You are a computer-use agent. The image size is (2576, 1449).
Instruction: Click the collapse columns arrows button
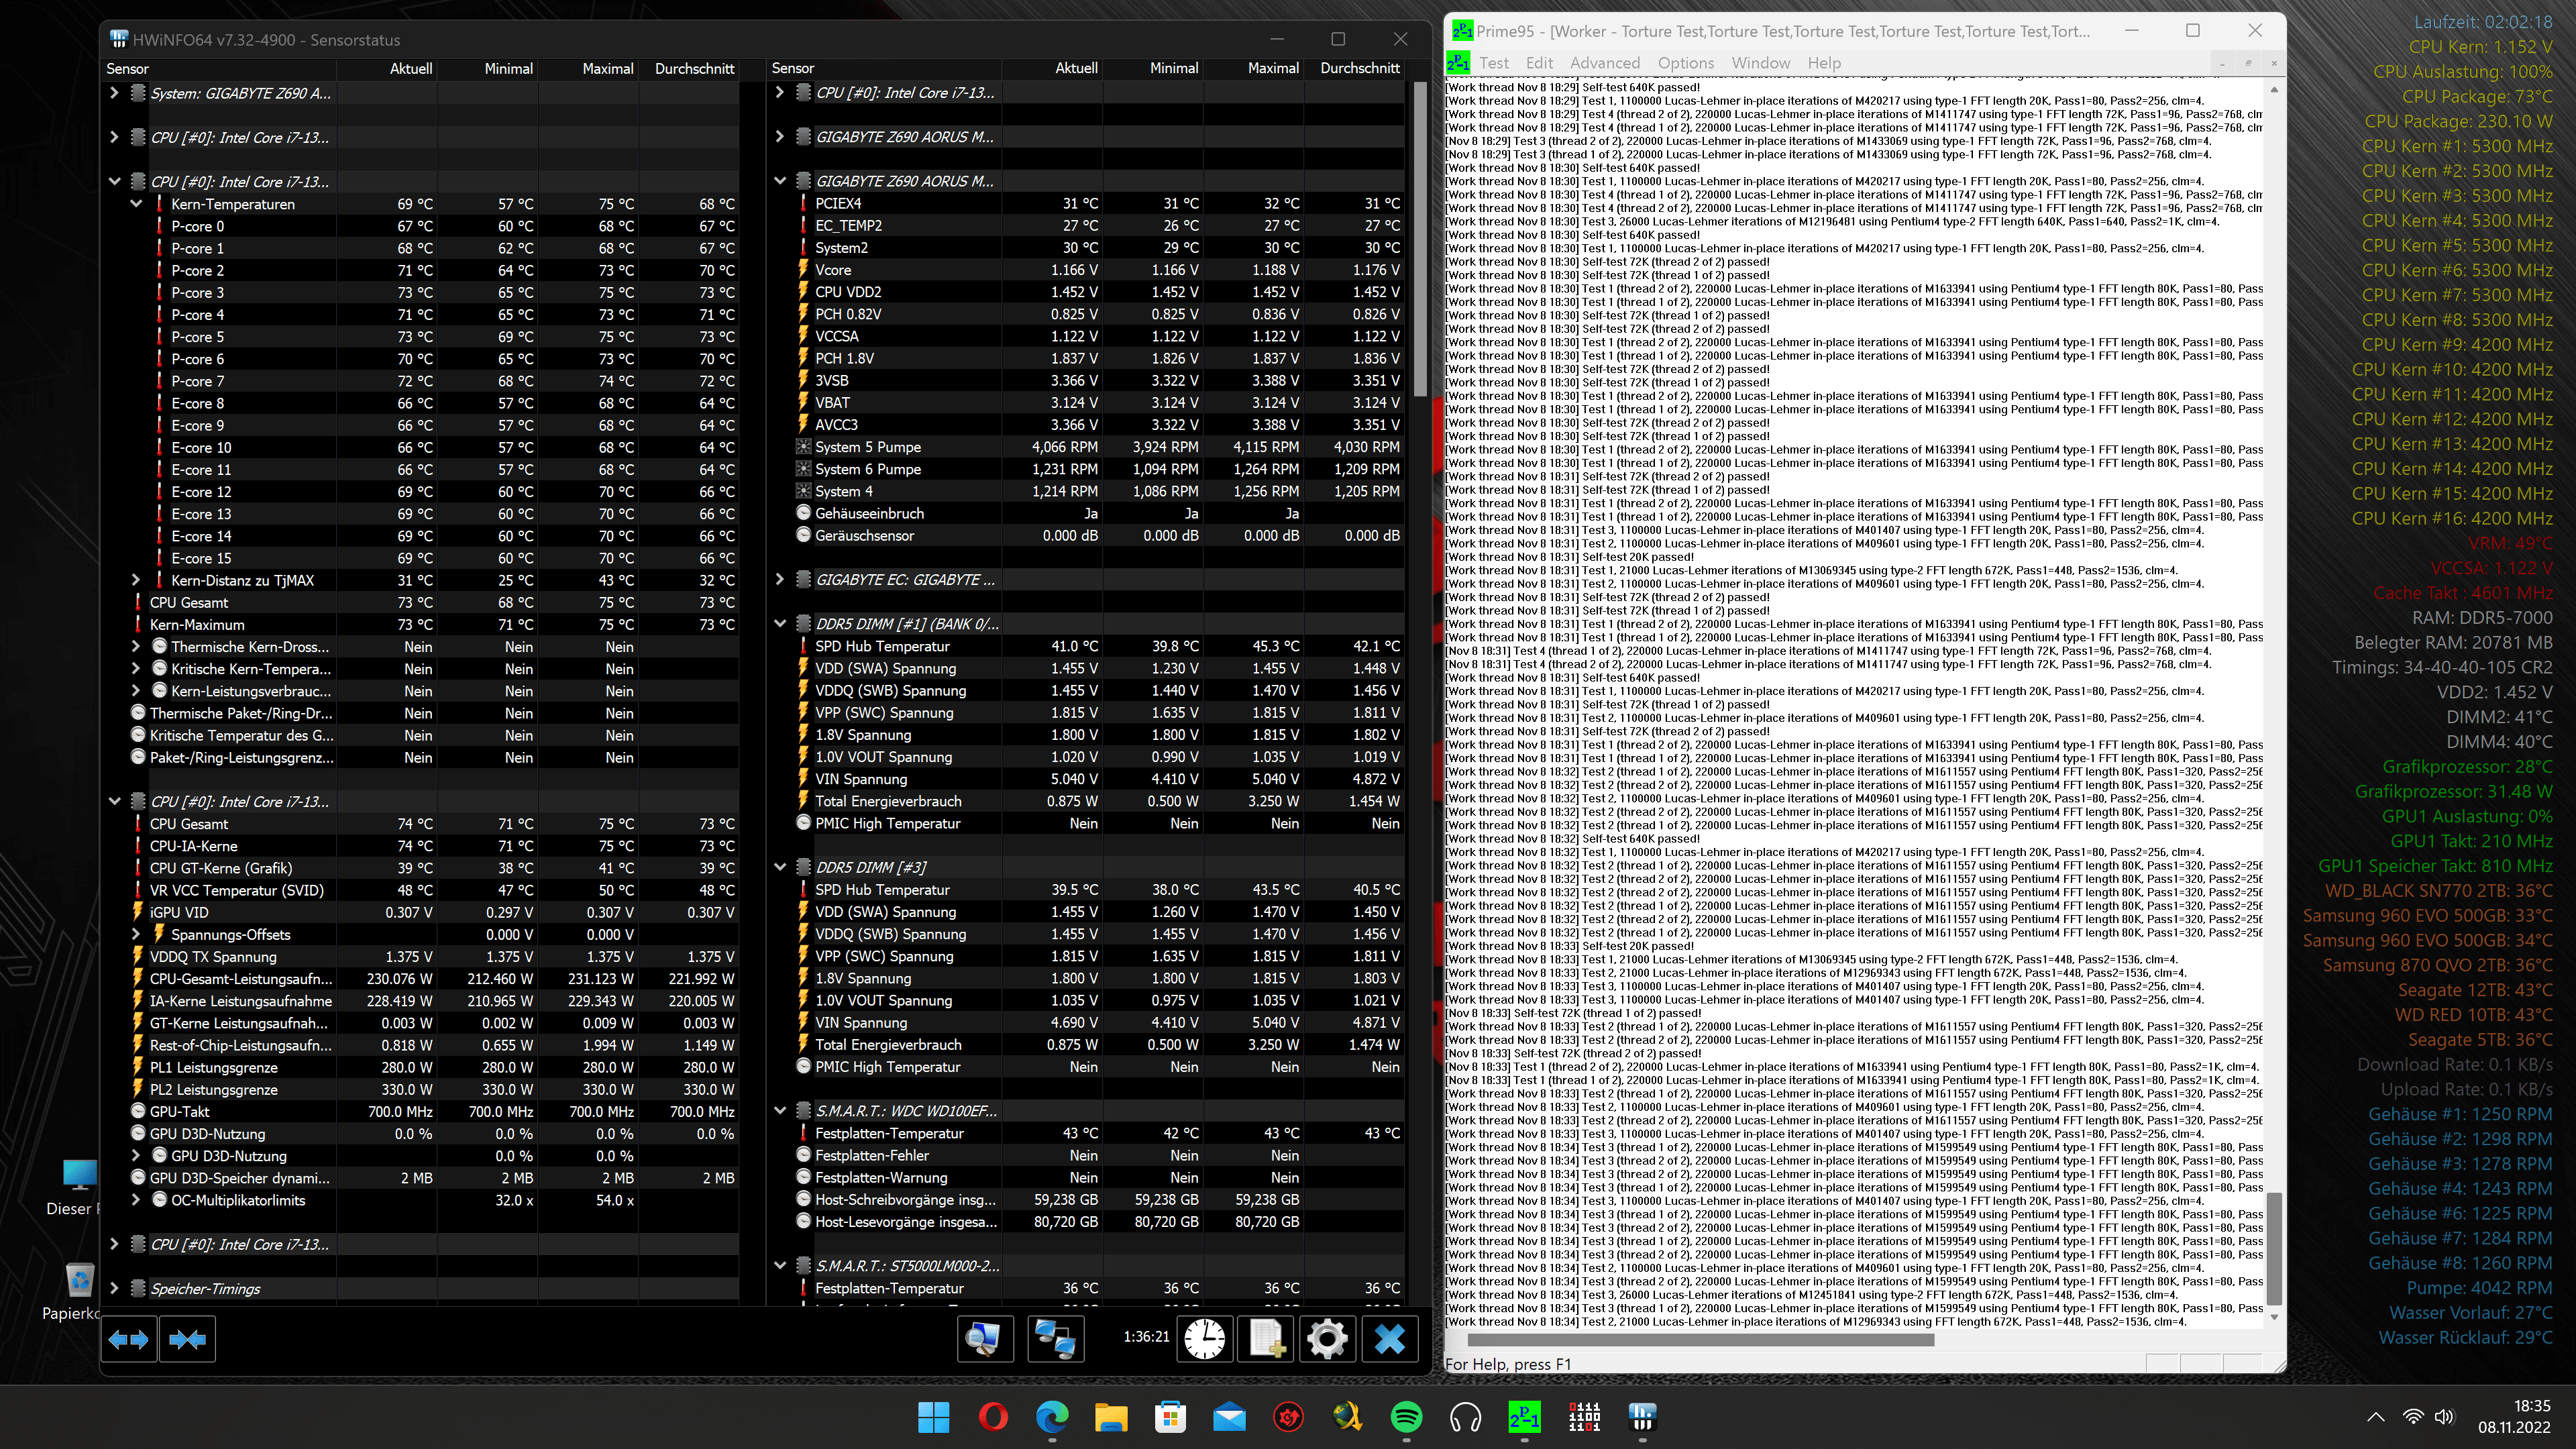point(187,1339)
